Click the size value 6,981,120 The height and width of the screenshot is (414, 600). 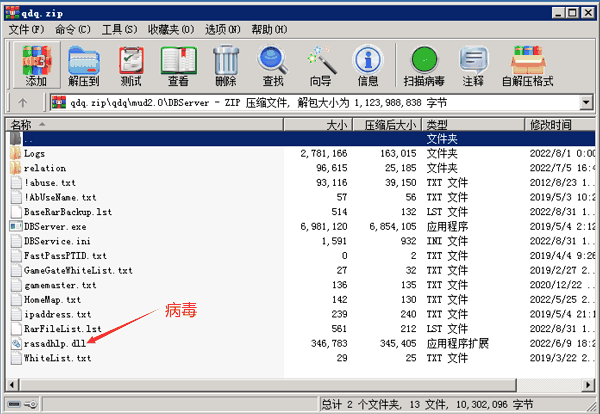(324, 227)
